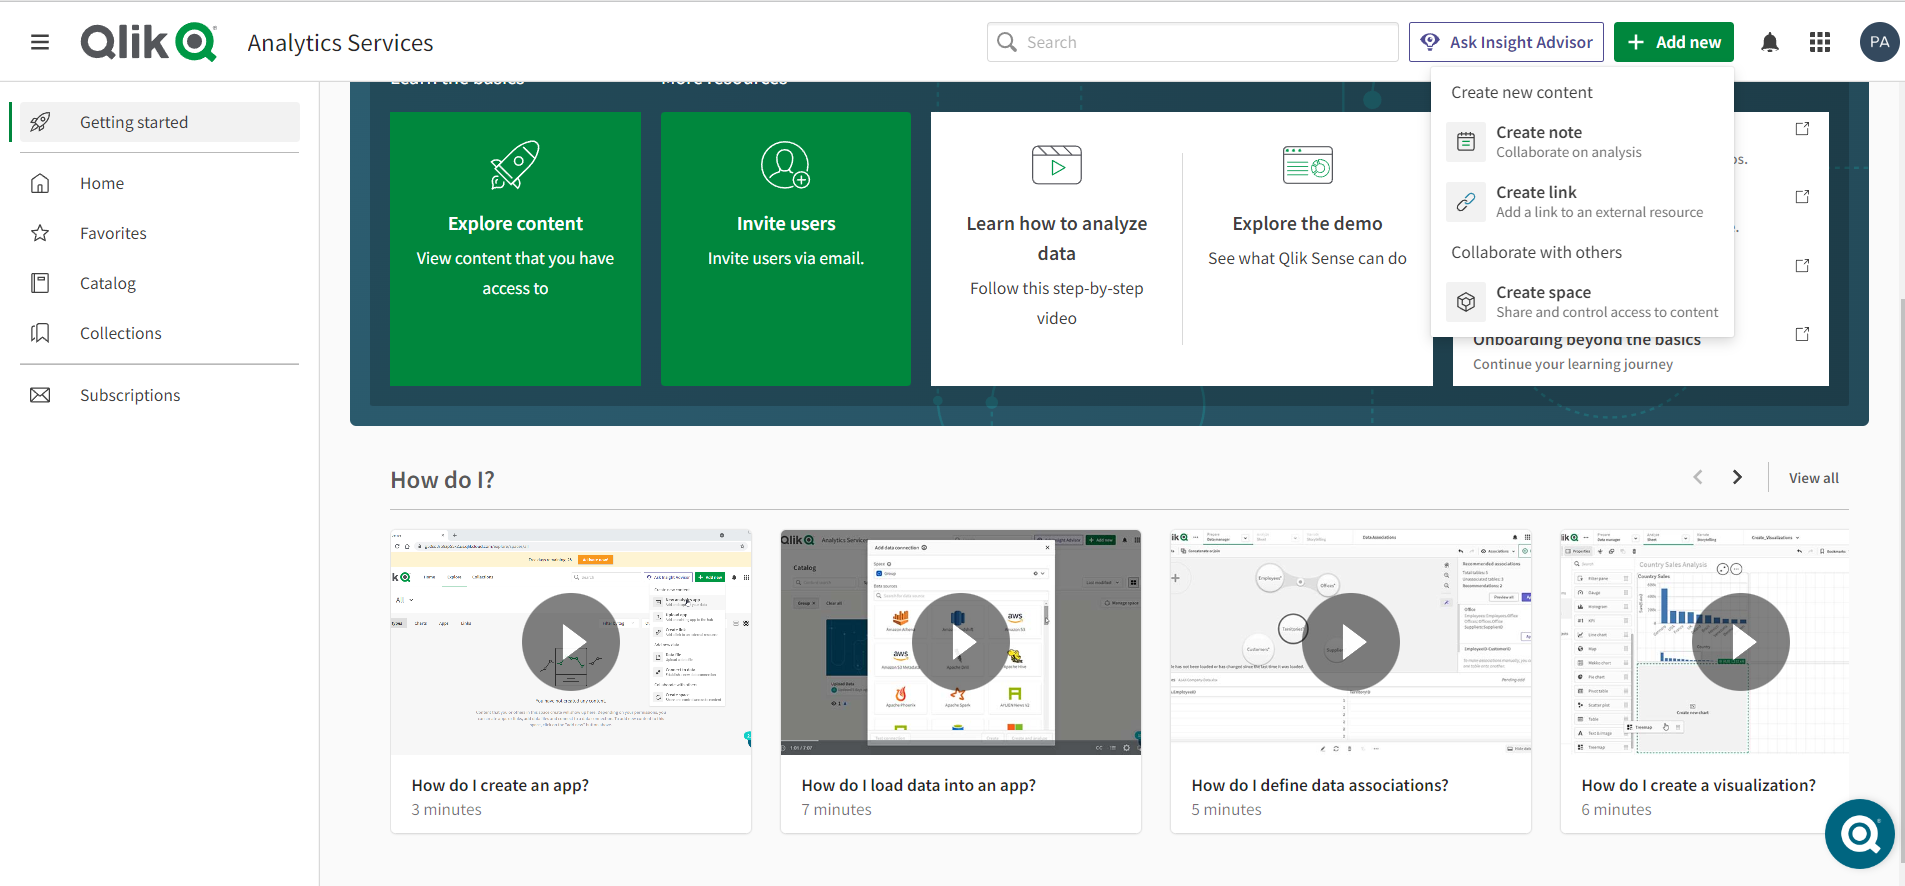Click the Invite users tile
This screenshot has width=1905, height=886.
click(x=785, y=248)
